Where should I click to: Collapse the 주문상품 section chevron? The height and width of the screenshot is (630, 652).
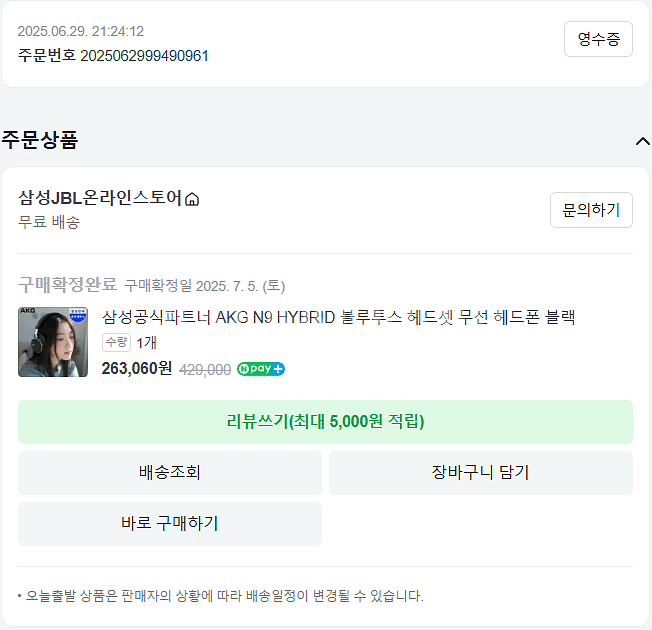coord(642,141)
